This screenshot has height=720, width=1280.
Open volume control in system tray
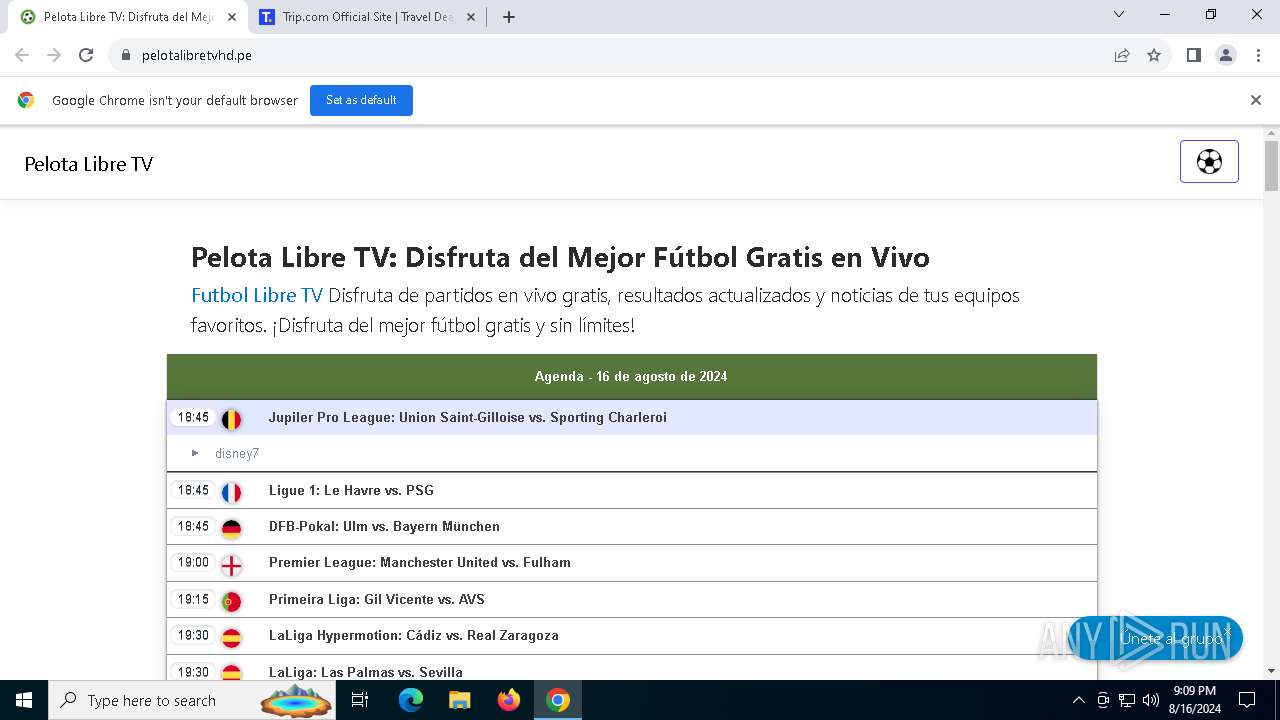(1150, 700)
